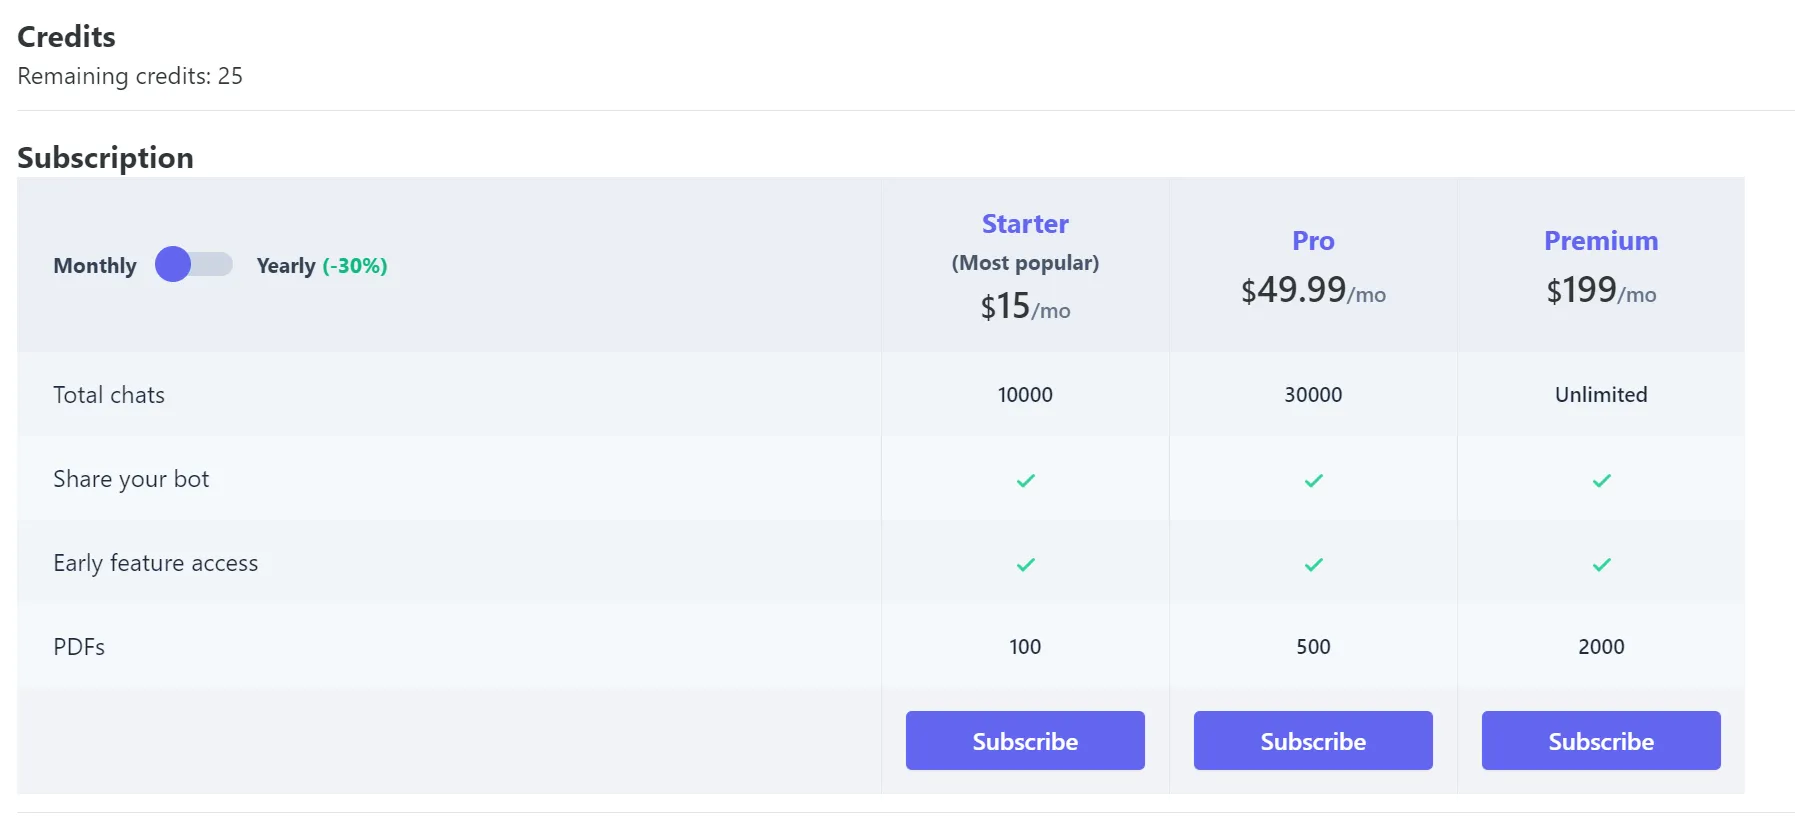Click the PDFs row label
This screenshot has width=1795, height=823.
tap(79, 647)
